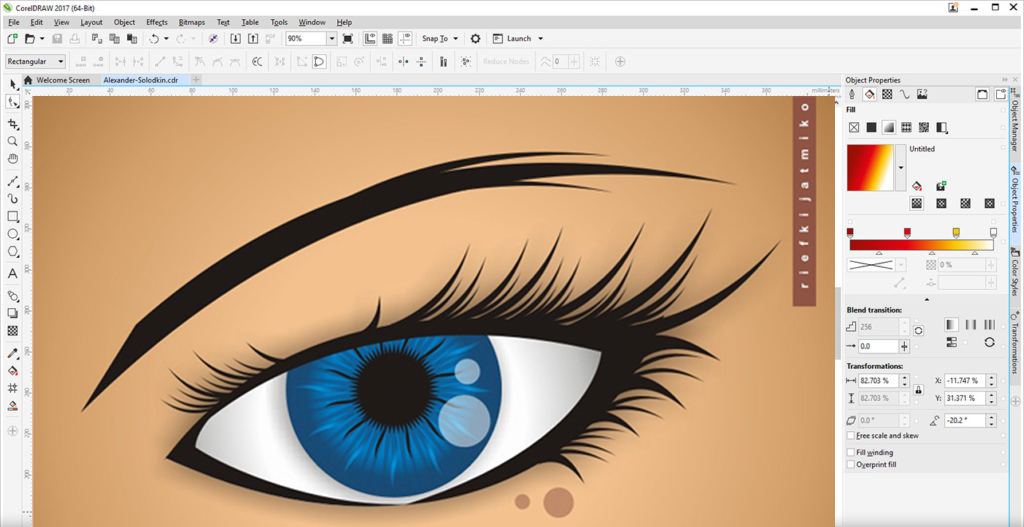Viewport: 1024px width, 527px height.
Task: Enable the Overprint fill checkbox
Action: click(x=851, y=464)
